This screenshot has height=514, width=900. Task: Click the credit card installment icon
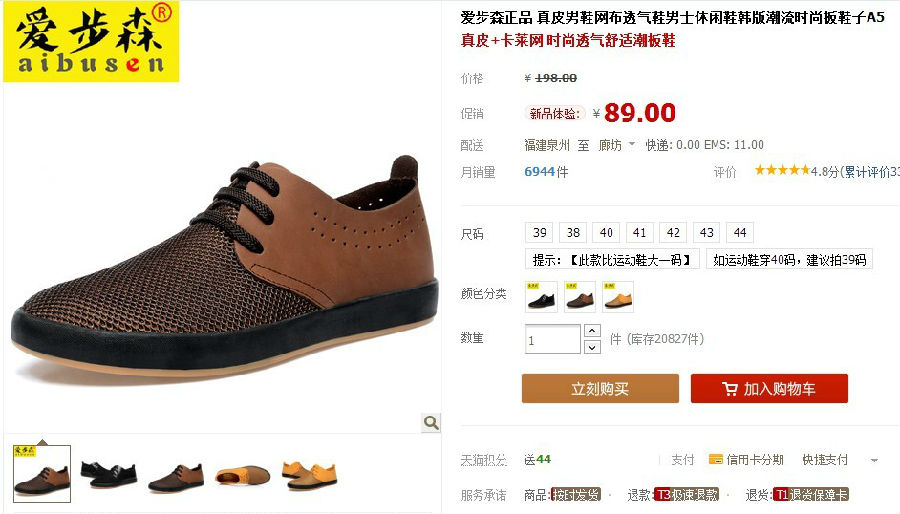(716, 459)
